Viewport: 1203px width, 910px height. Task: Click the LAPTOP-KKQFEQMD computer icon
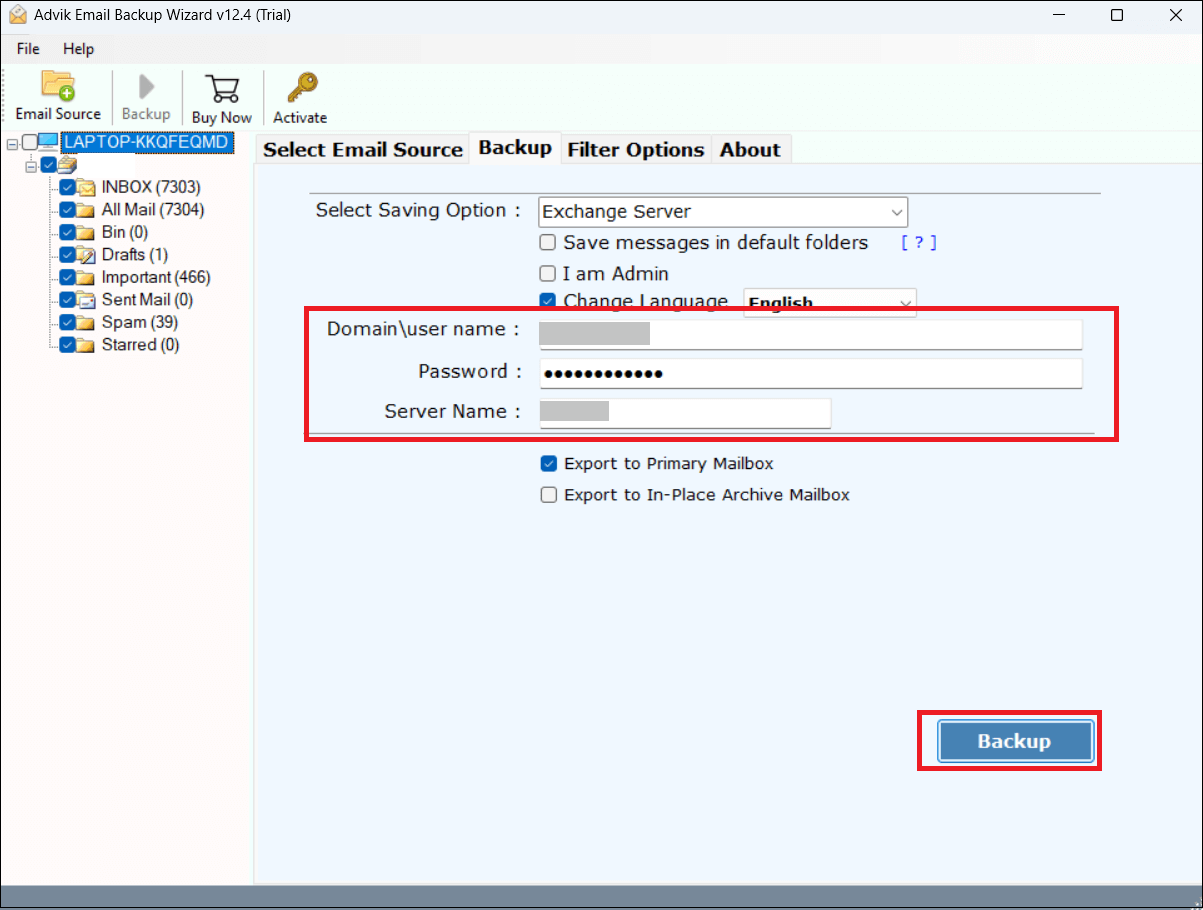[49, 142]
